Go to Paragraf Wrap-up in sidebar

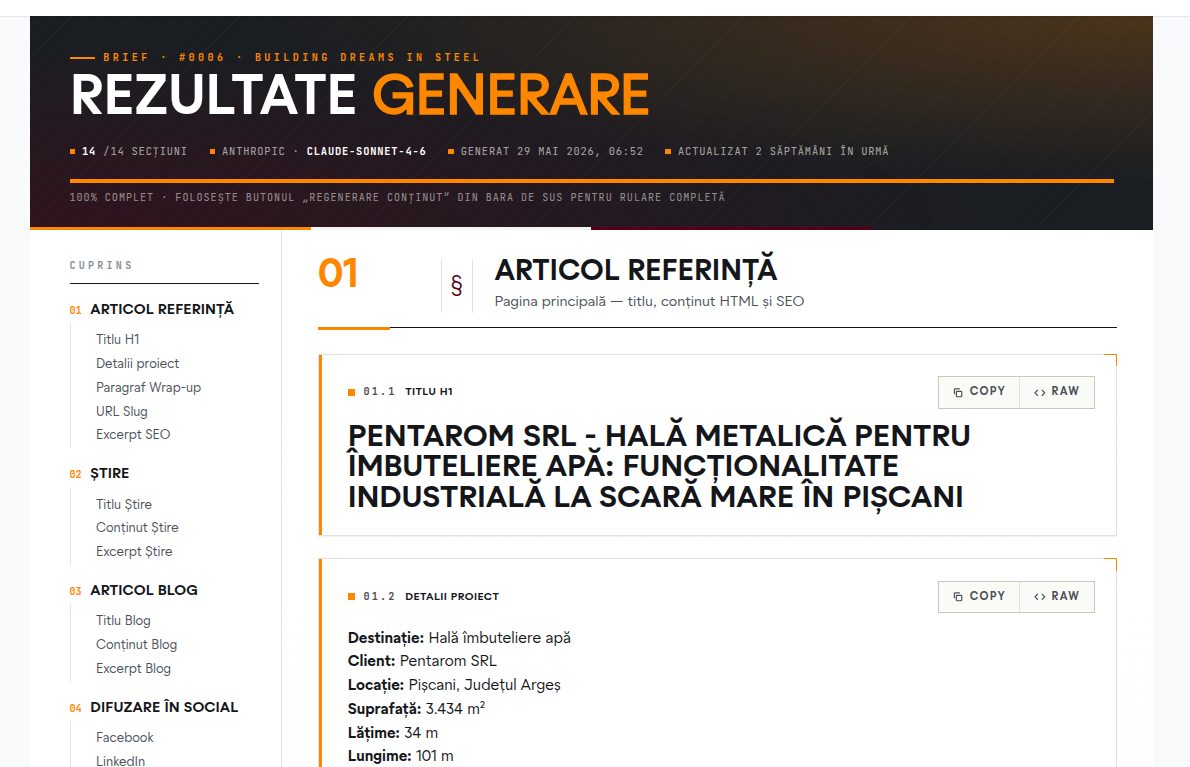coord(148,388)
